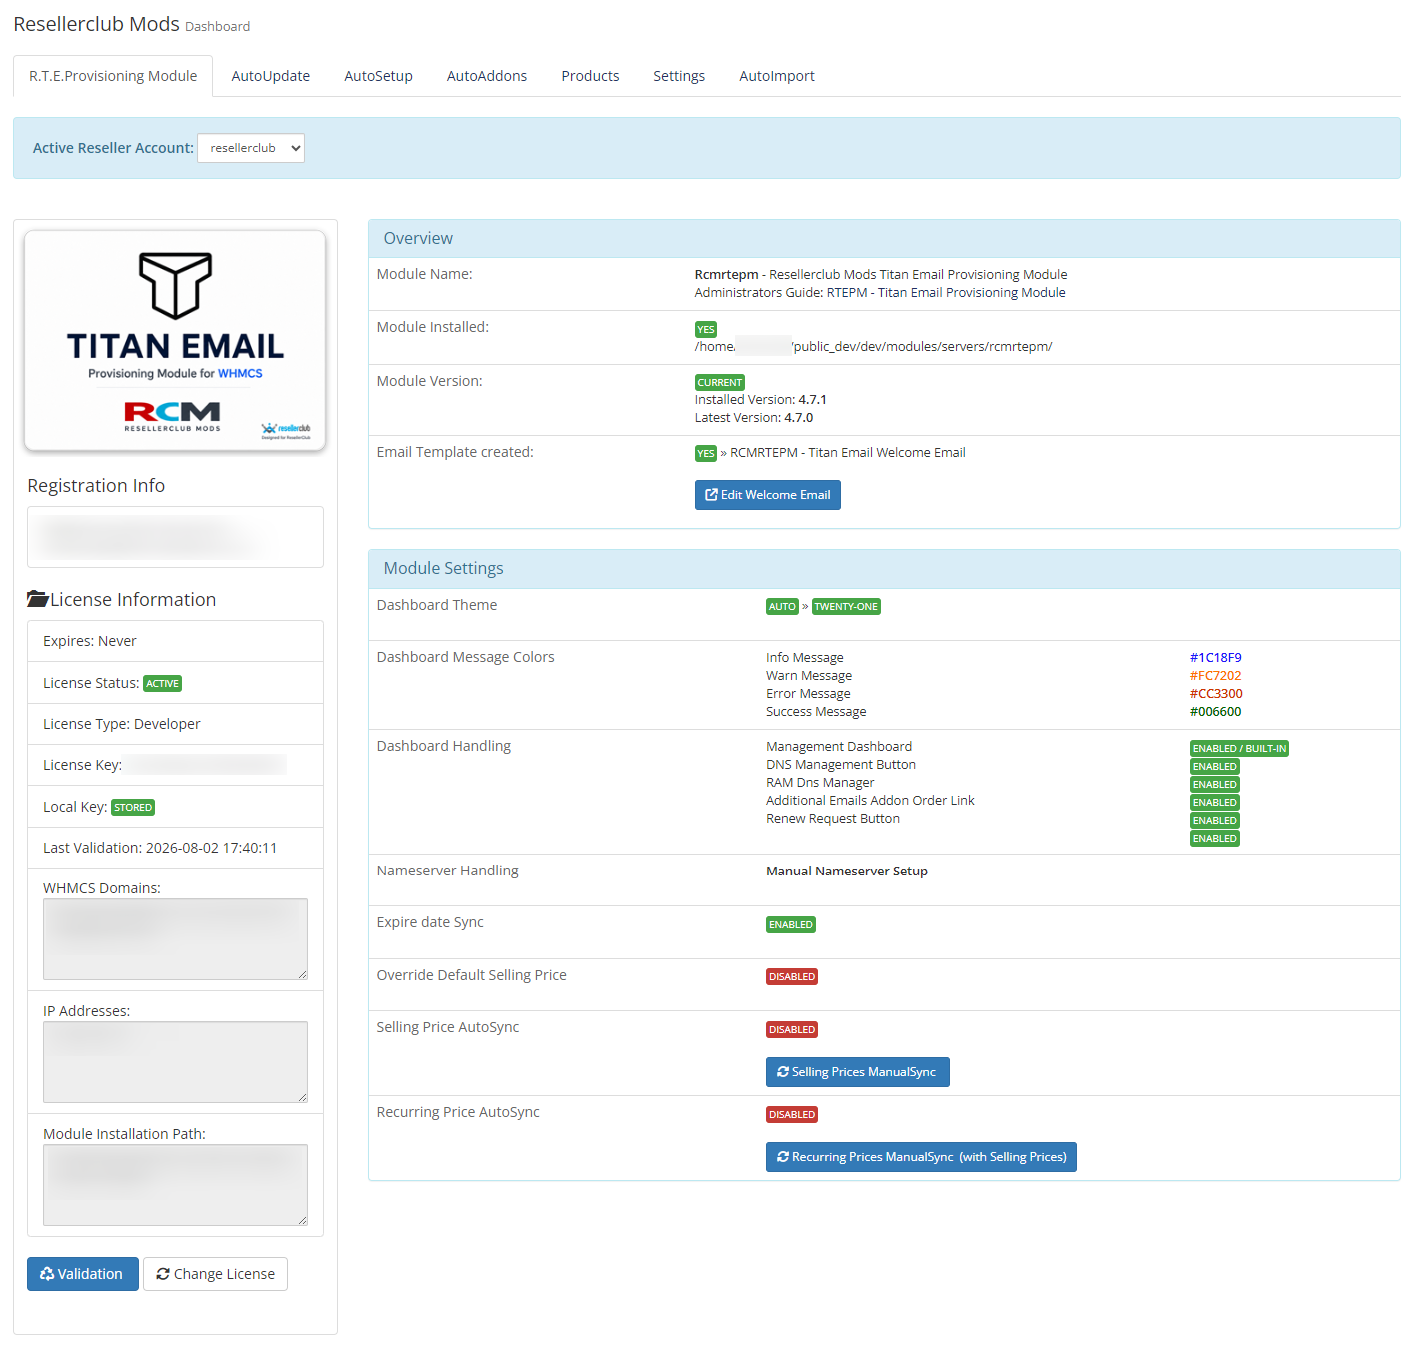The height and width of the screenshot is (1347, 1416).
Task: Open the AutoAddons tab
Action: pyautogui.click(x=487, y=76)
